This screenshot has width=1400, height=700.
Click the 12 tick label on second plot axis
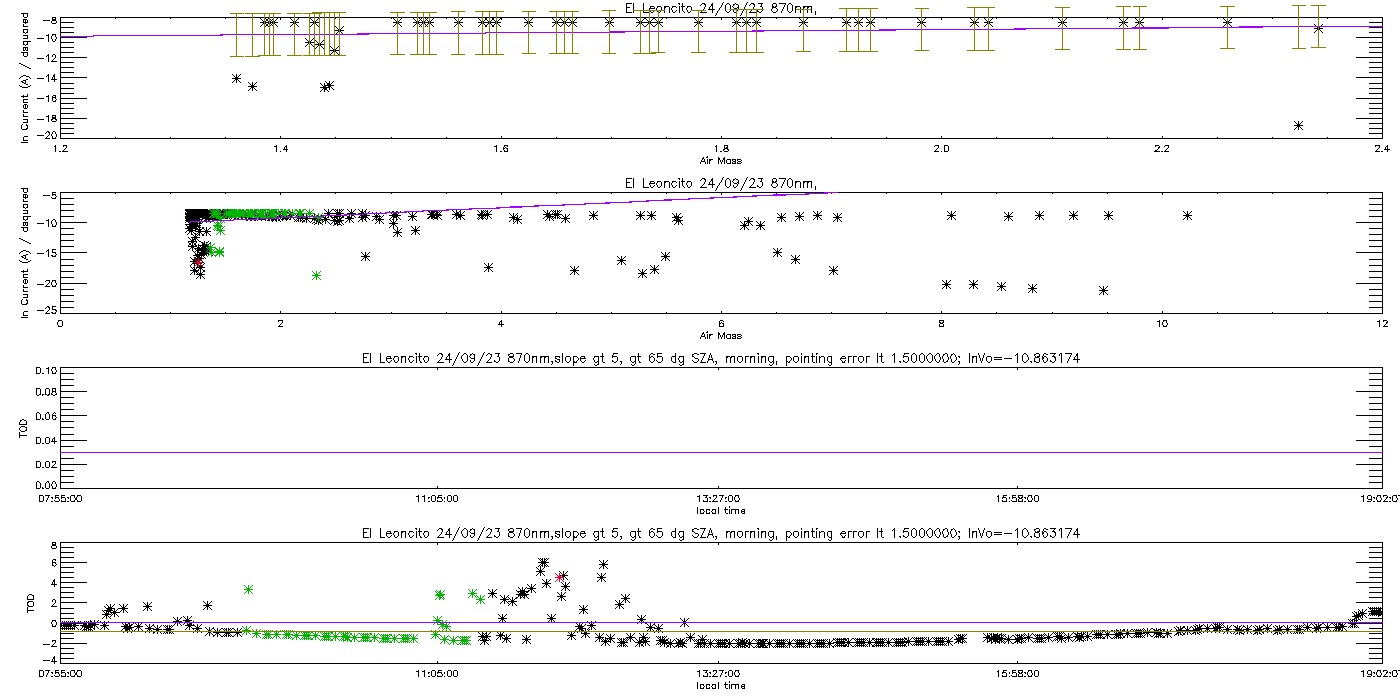[1381, 324]
